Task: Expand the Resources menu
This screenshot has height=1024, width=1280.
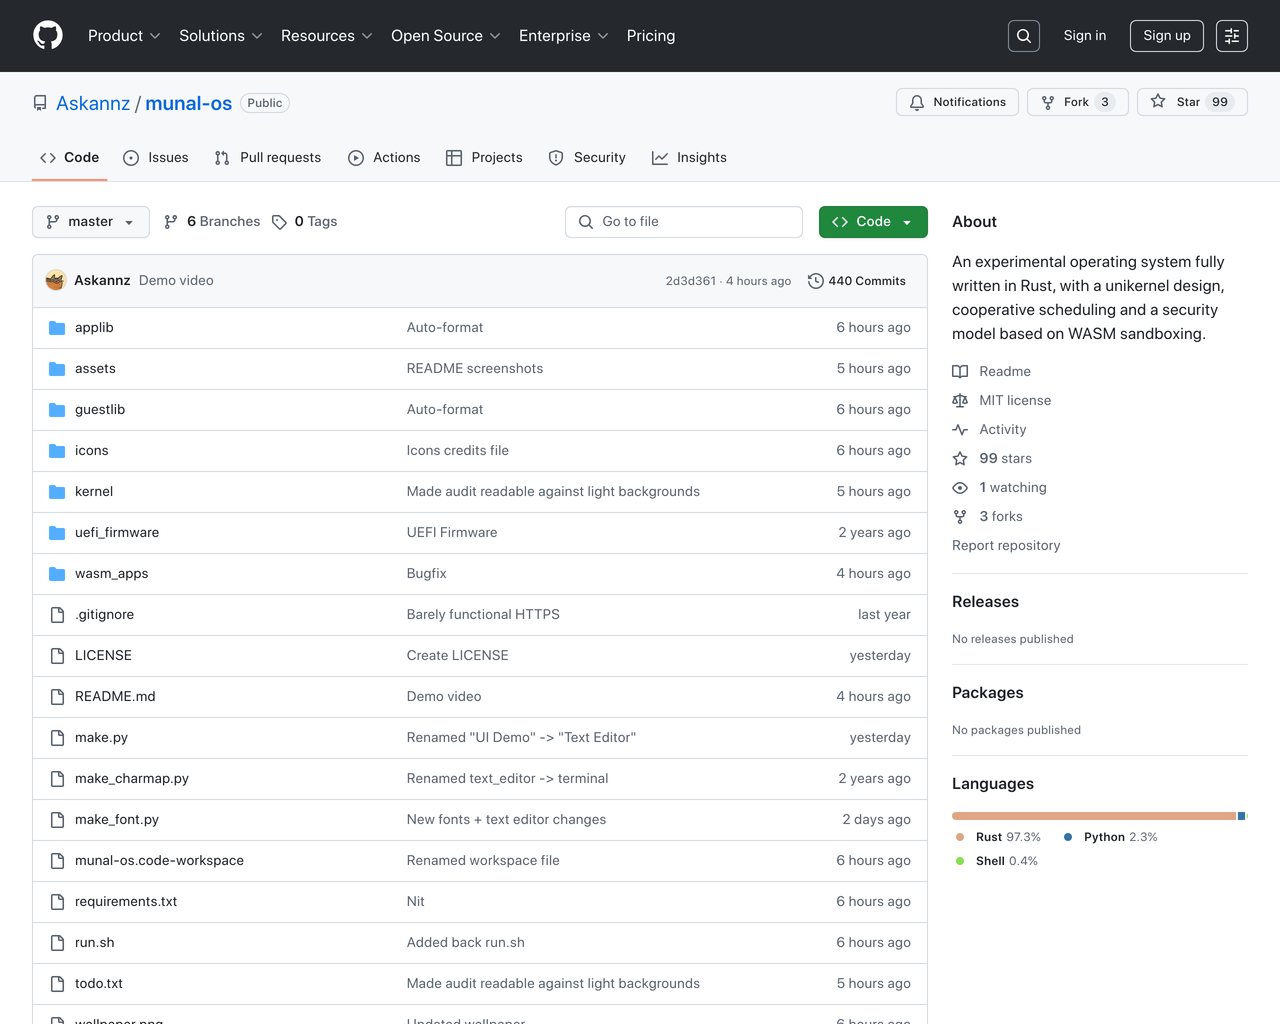Action: click(x=327, y=36)
